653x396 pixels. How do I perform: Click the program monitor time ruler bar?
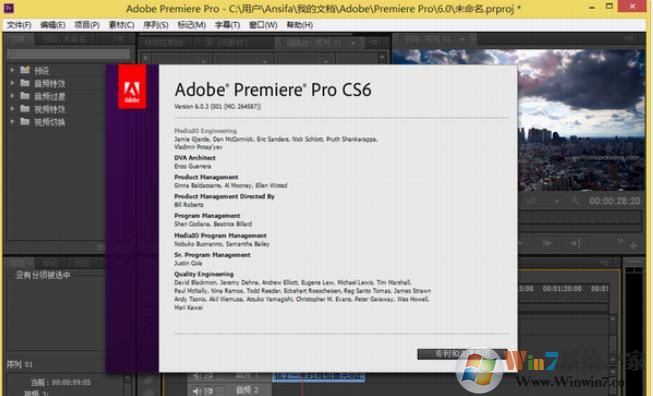click(x=581, y=217)
